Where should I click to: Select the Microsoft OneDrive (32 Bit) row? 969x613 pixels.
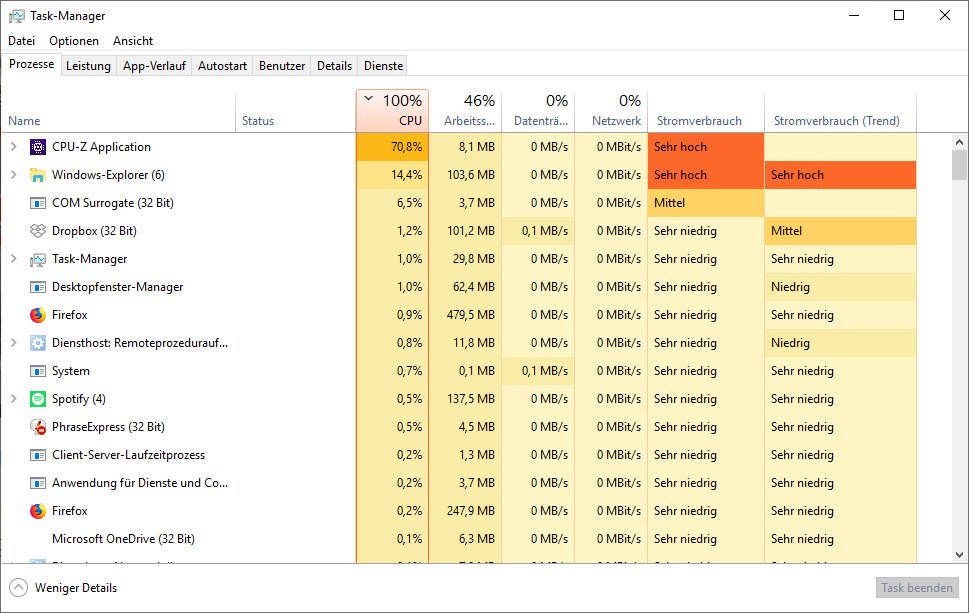click(x=123, y=539)
